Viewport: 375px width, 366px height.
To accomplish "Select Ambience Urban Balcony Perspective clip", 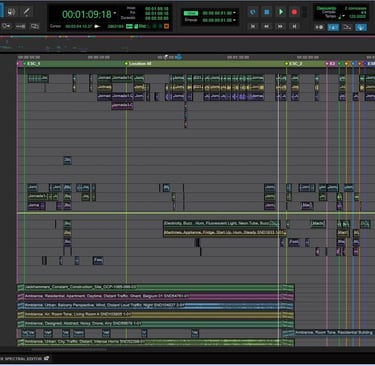I will coord(156,305).
